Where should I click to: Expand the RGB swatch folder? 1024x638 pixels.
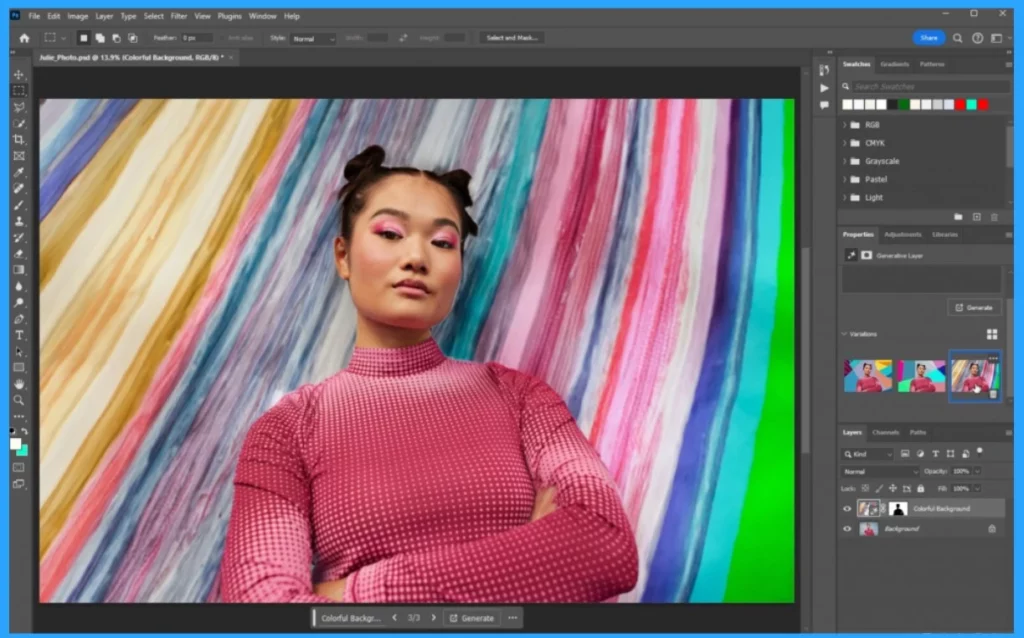(x=844, y=125)
